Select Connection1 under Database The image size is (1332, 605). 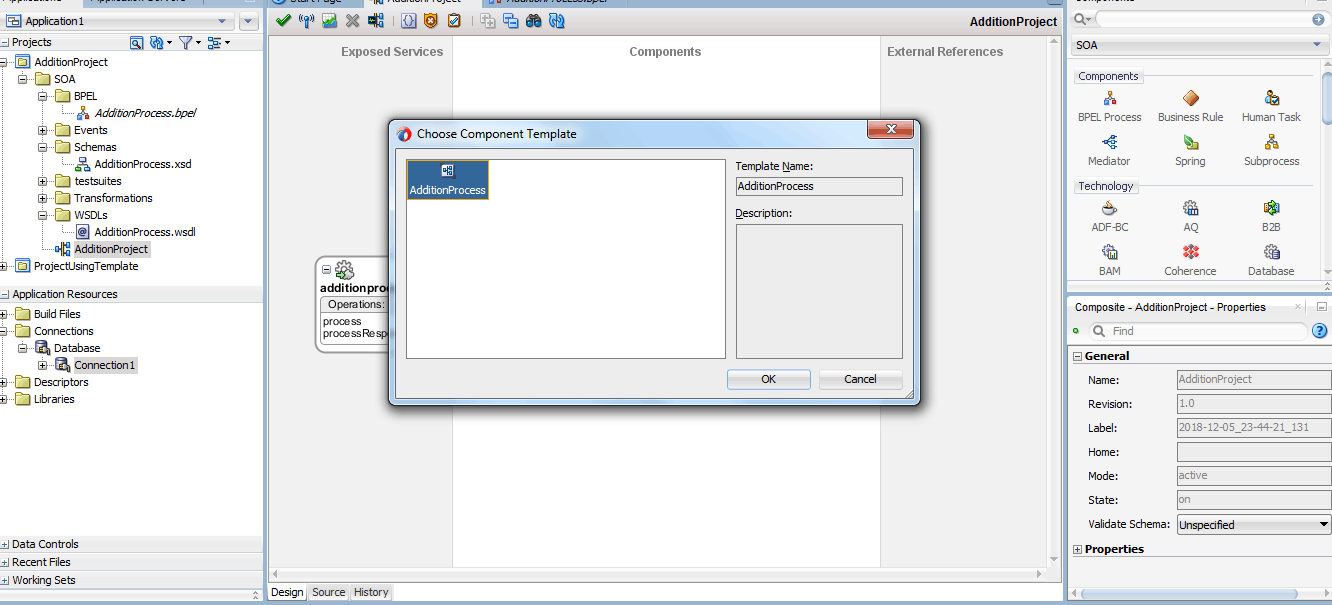click(104, 365)
